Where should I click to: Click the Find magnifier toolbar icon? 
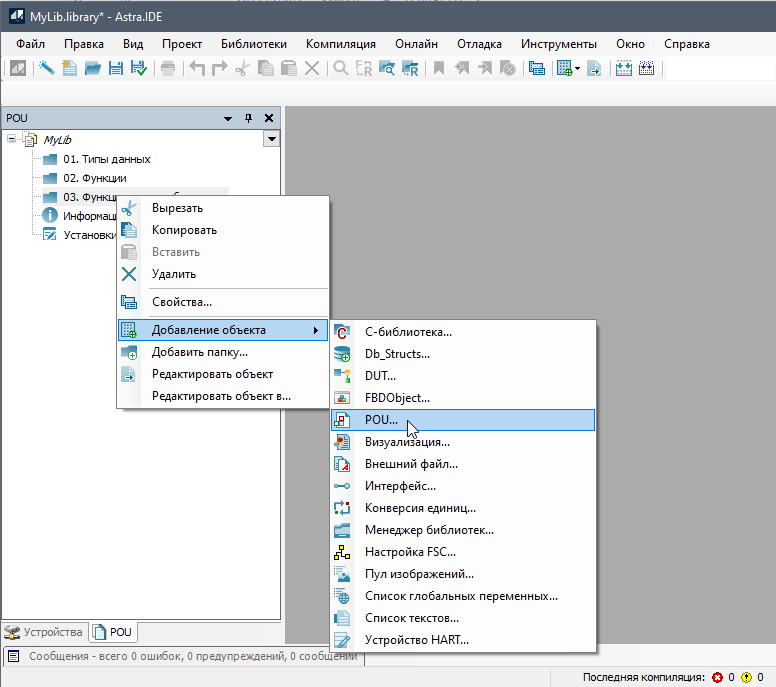pyautogui.click(x=340, y=68)
